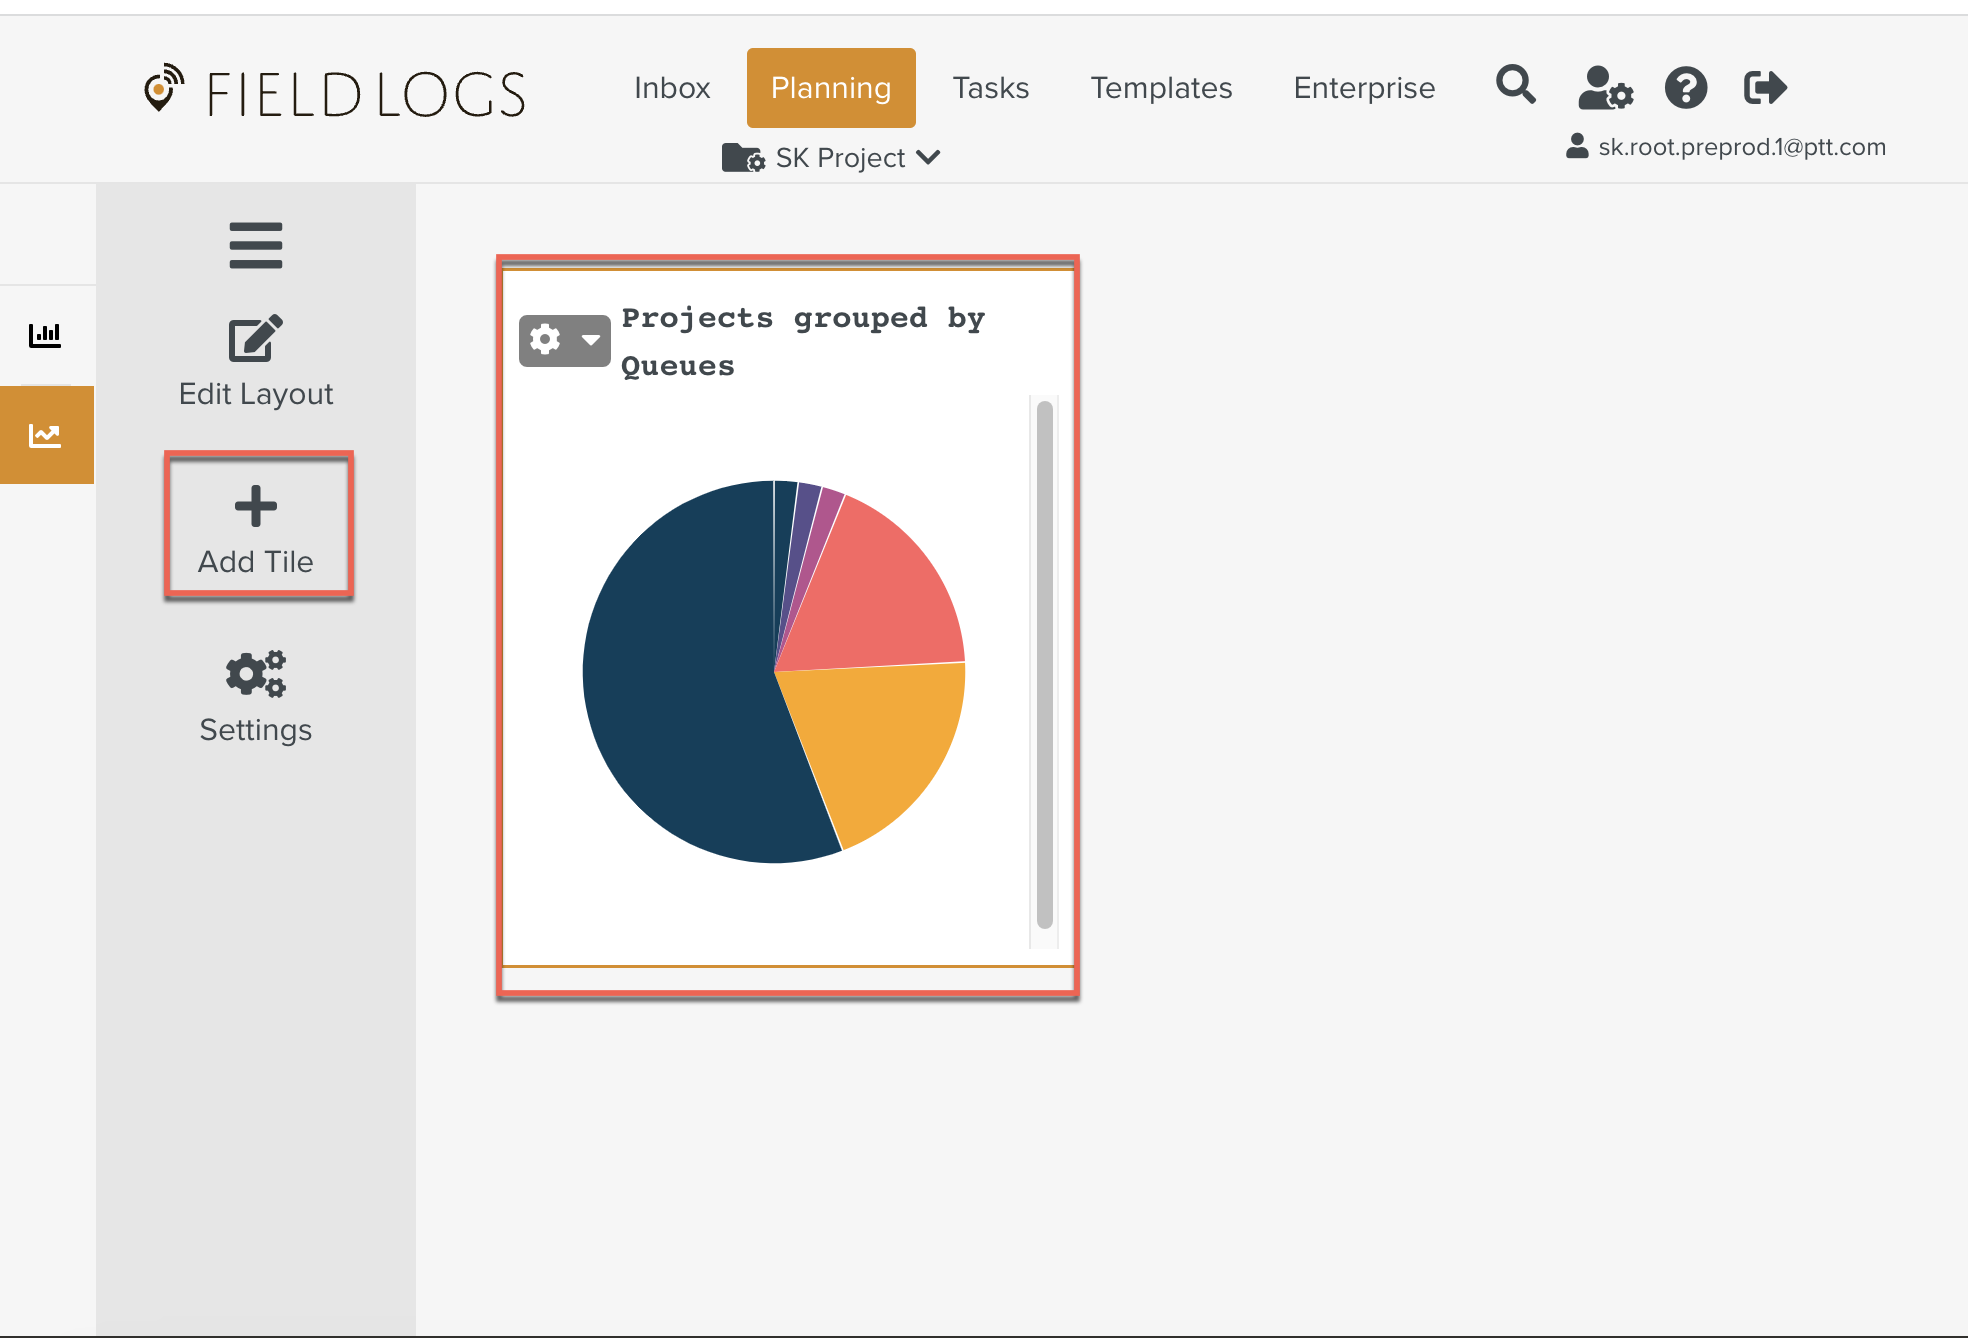Go to the Templates tab

pos(1161,88)
